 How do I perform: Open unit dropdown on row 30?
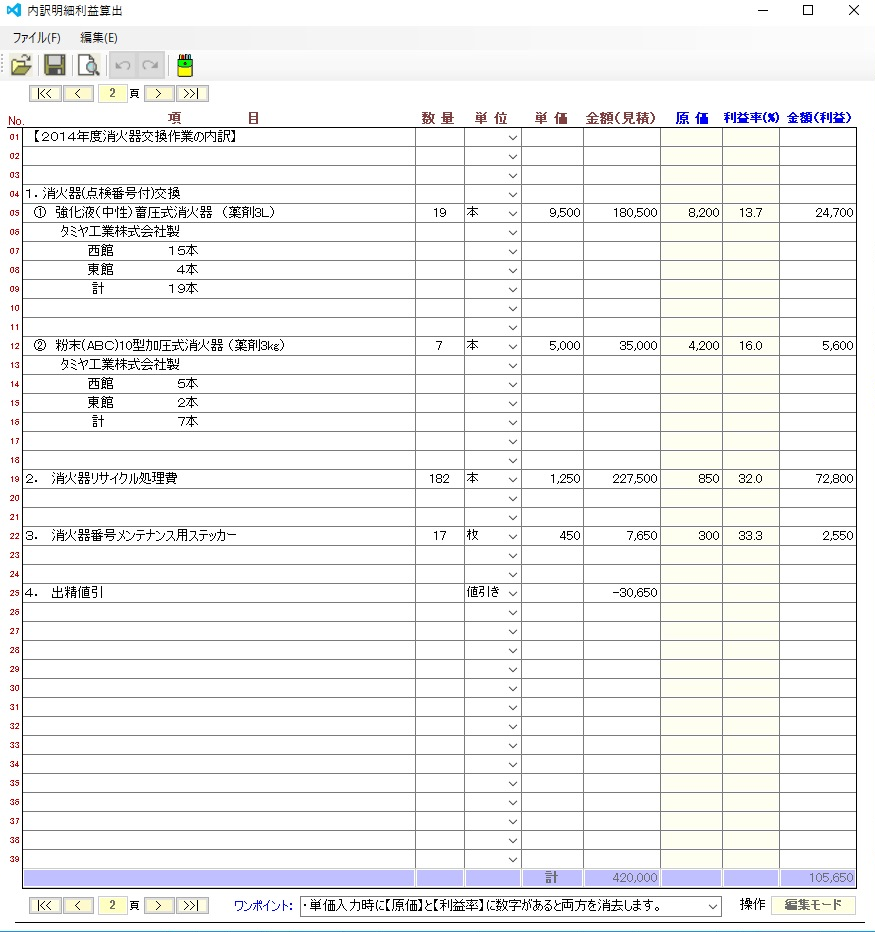[512, 689]
